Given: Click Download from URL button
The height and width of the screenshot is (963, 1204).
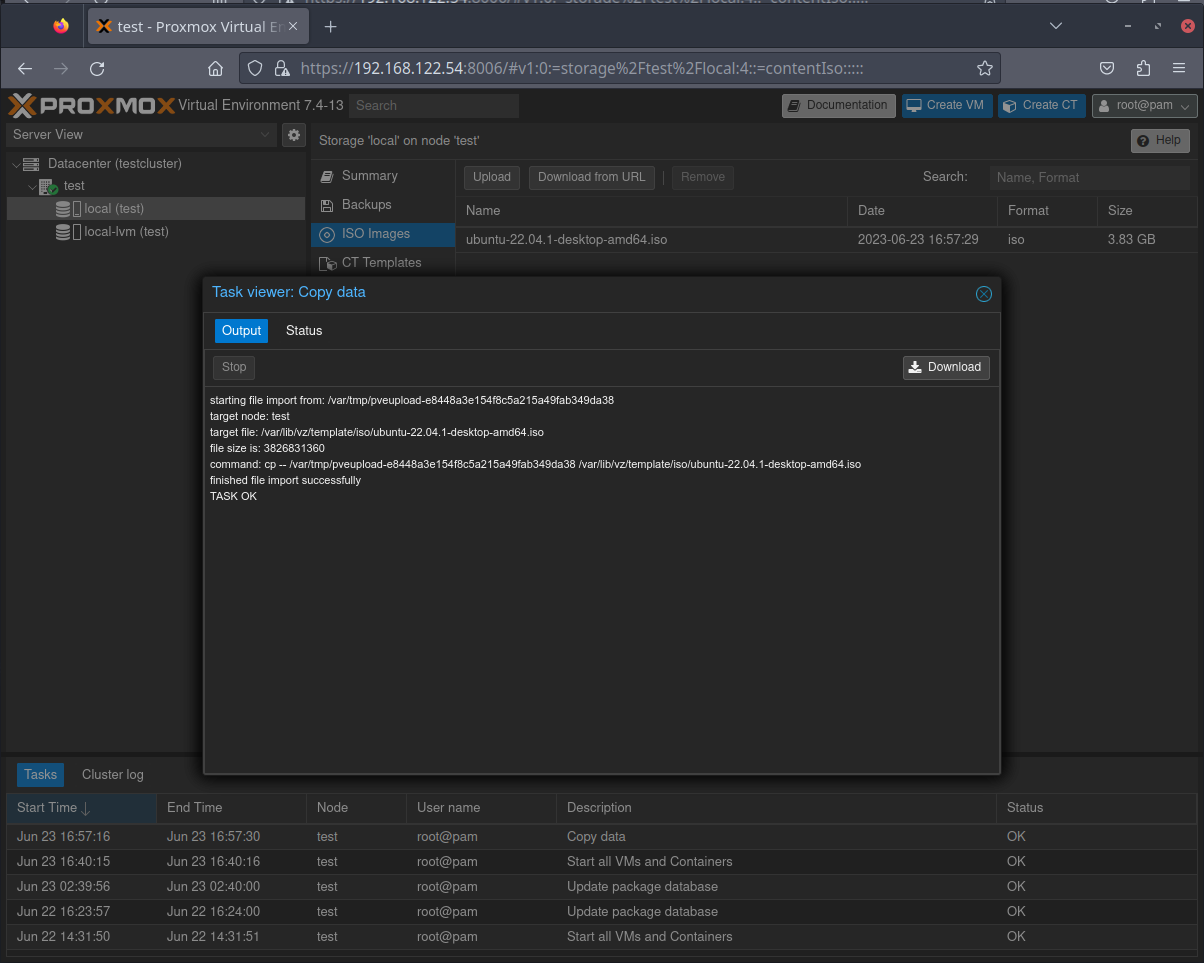Looking at the screenshot, I should click(592, 177).
